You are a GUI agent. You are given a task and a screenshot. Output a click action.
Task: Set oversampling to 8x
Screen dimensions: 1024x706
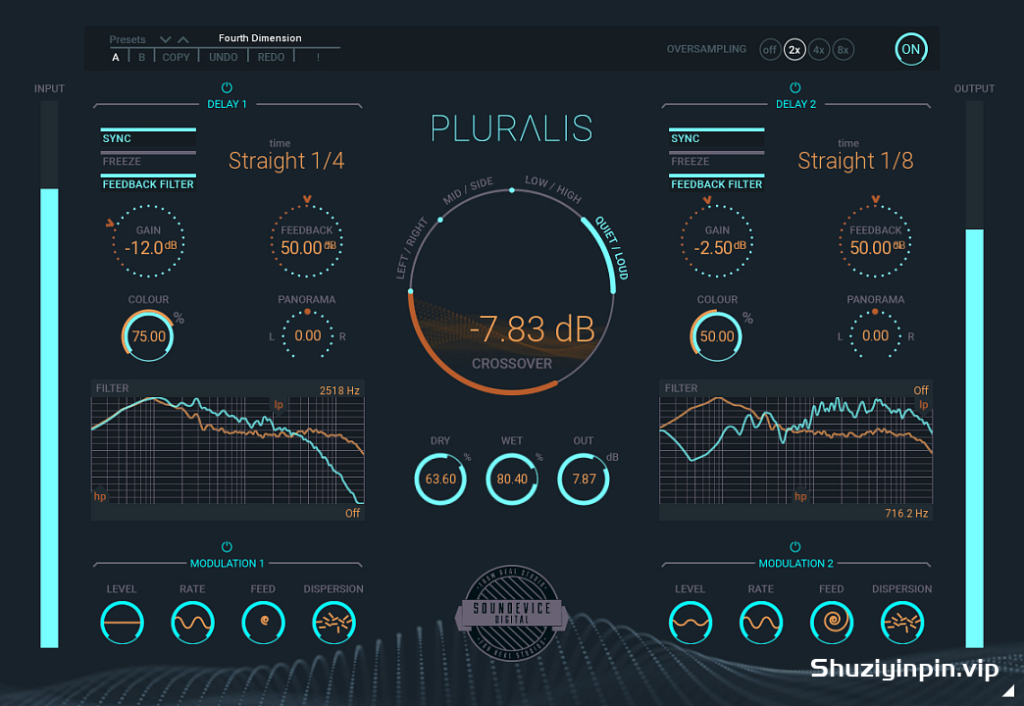click(x=843, y=50)
